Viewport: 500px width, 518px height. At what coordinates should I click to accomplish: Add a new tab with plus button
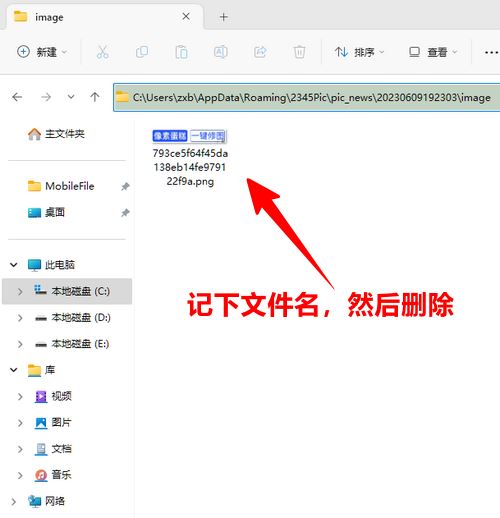click(224, 17)
